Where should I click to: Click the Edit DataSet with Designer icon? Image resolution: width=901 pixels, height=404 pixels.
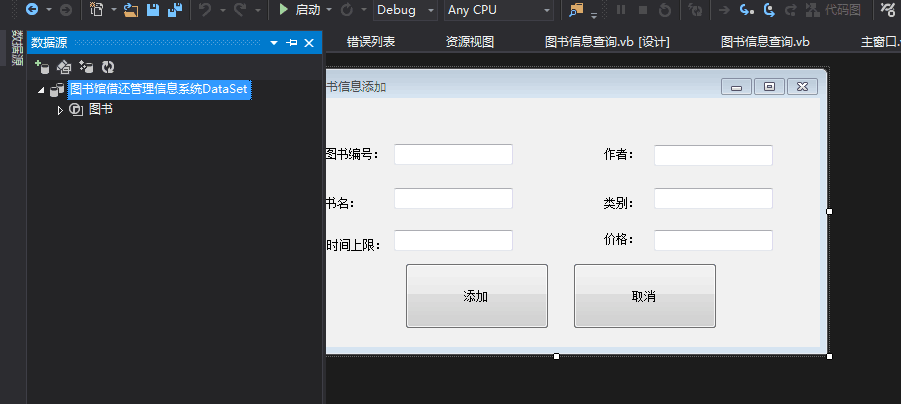[64, 67]
